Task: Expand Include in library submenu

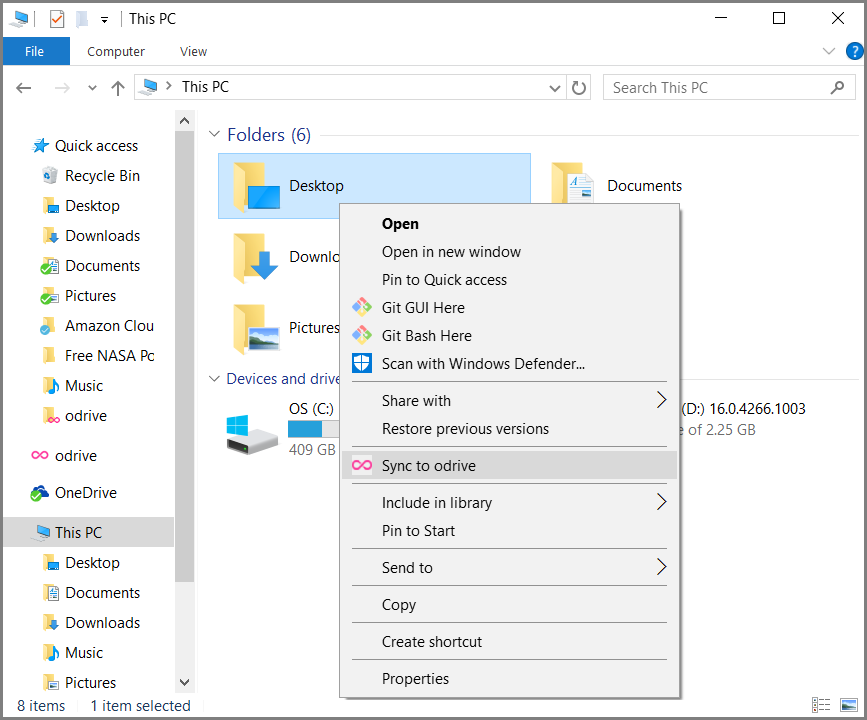Action: (509, 503)
